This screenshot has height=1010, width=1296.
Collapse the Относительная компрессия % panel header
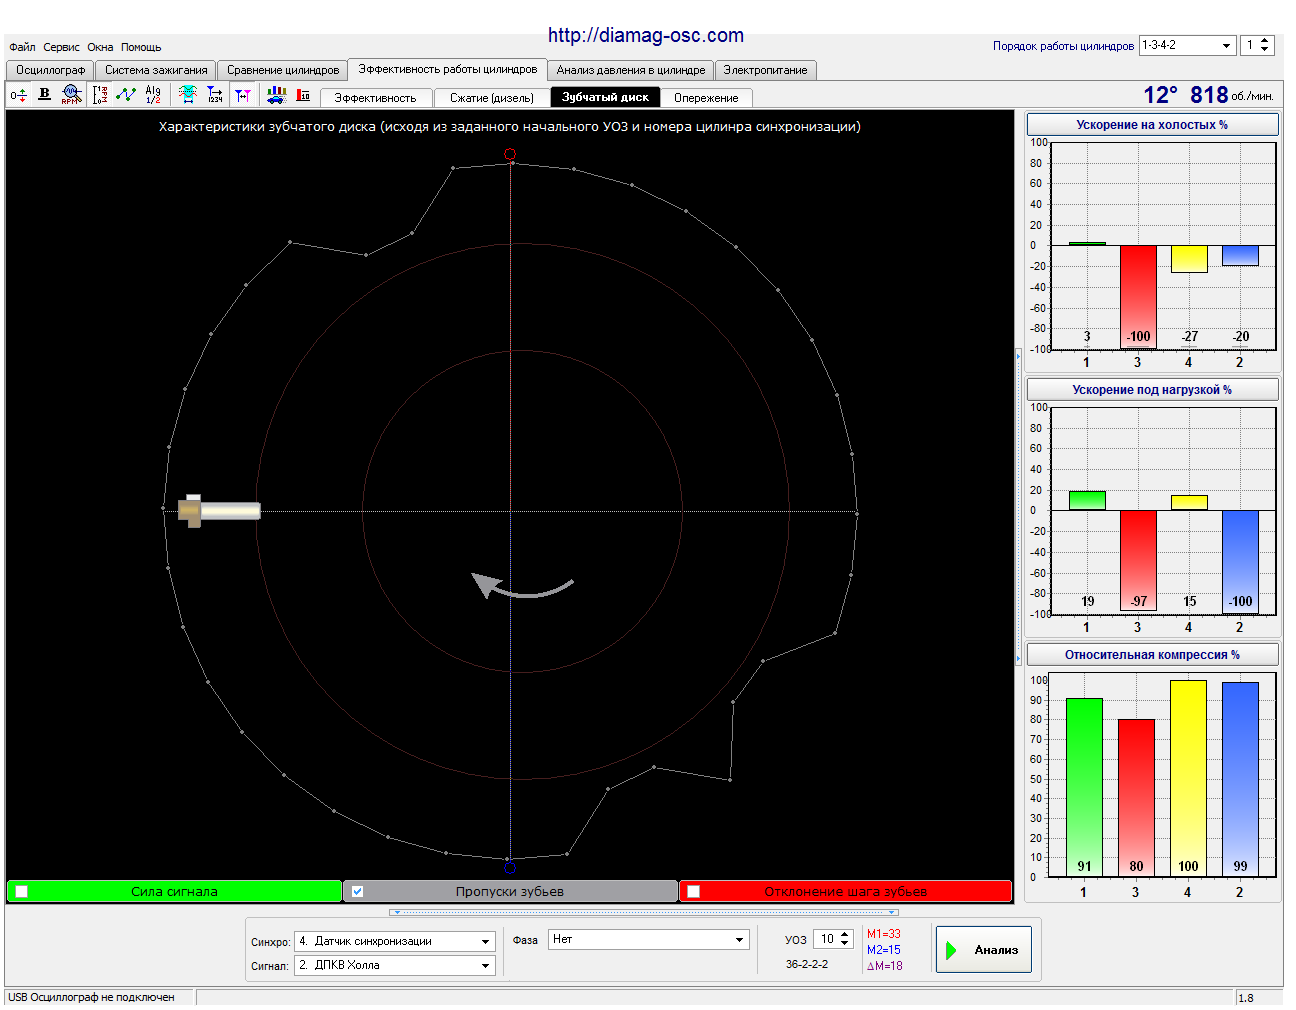coord(1152,655)
